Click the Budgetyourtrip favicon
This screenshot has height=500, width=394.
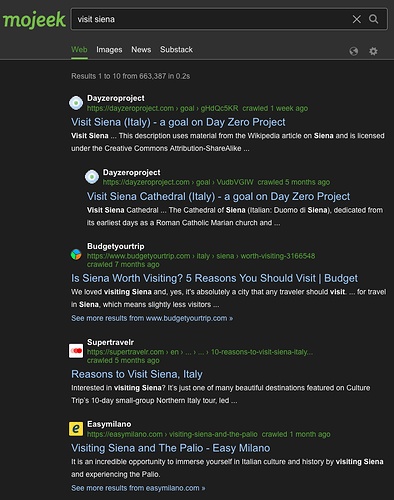click(x=76, y=254)
